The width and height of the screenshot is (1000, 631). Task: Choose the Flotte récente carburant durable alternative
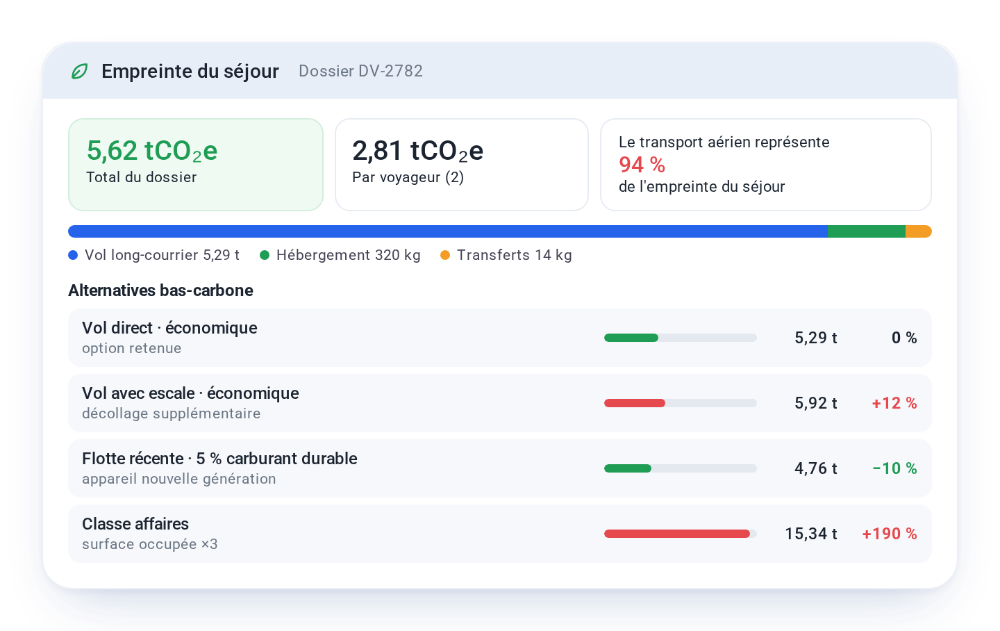500,468
